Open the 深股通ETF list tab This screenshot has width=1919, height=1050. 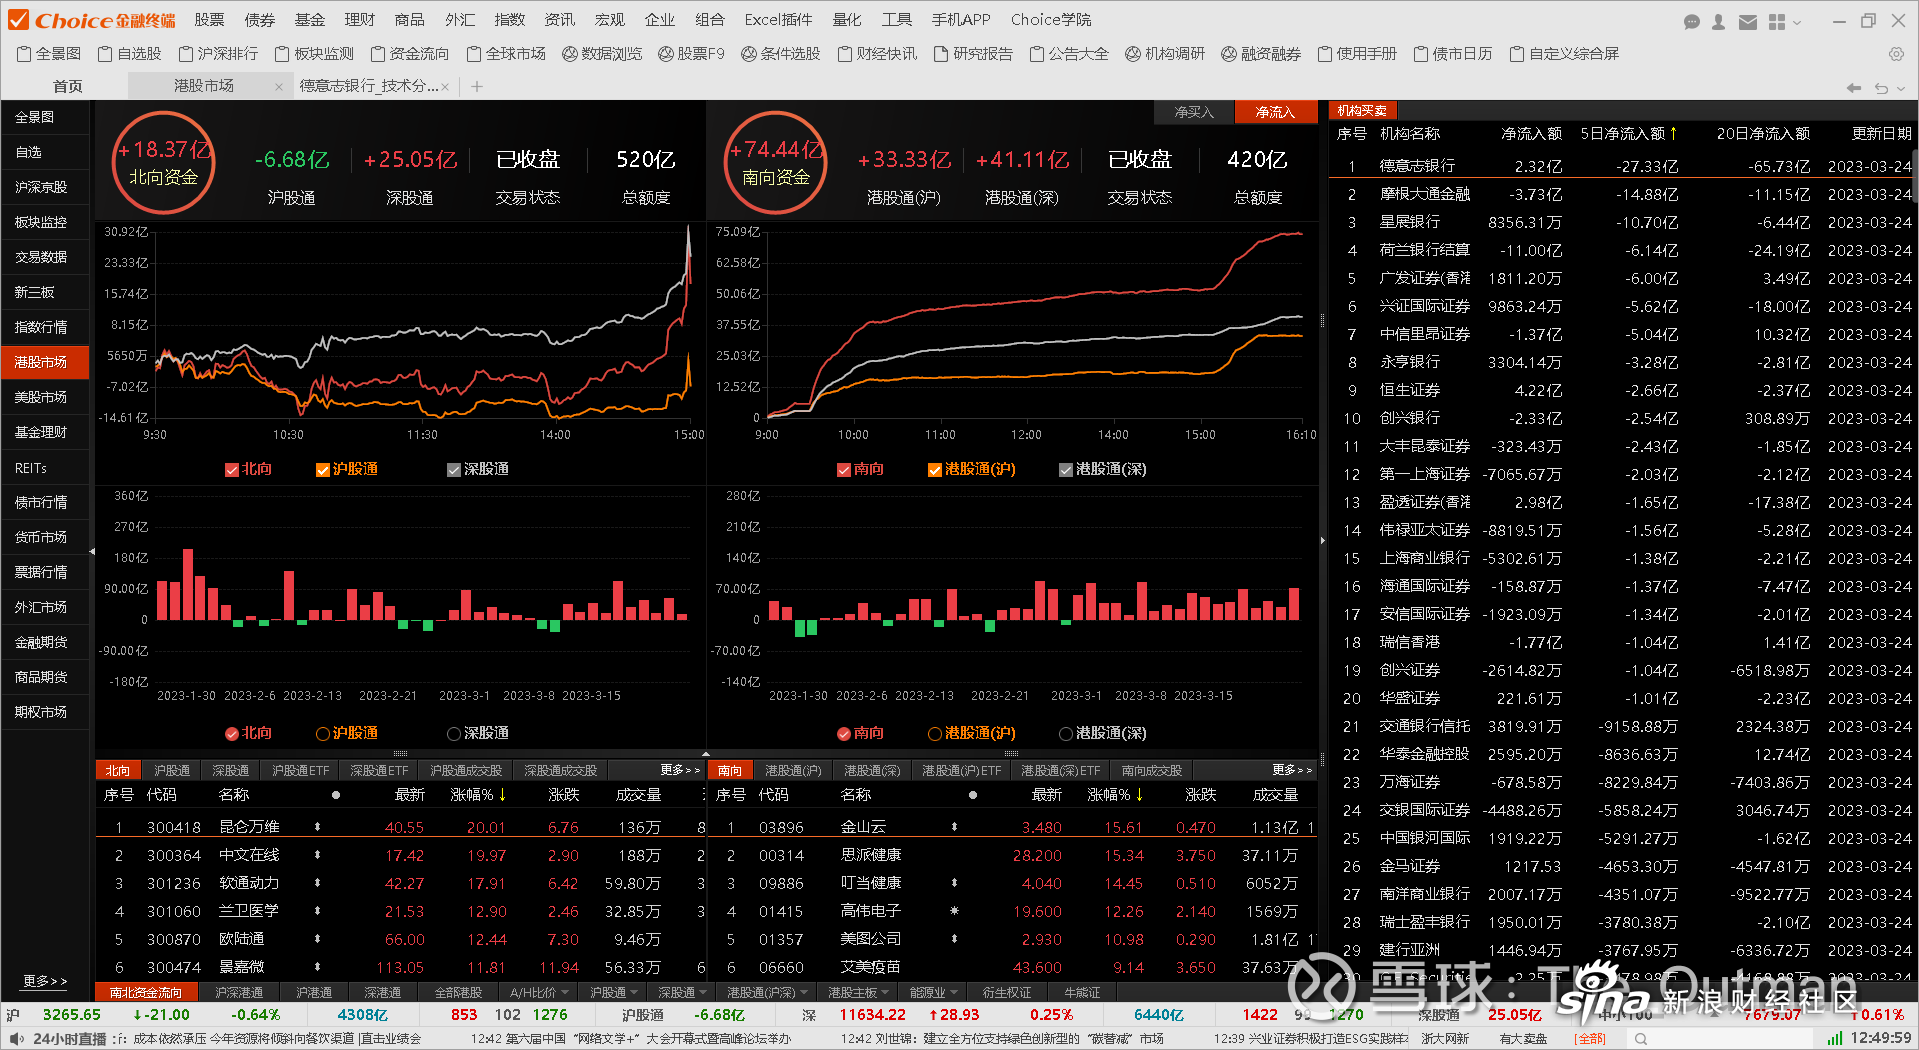click(x=379, y=770)
